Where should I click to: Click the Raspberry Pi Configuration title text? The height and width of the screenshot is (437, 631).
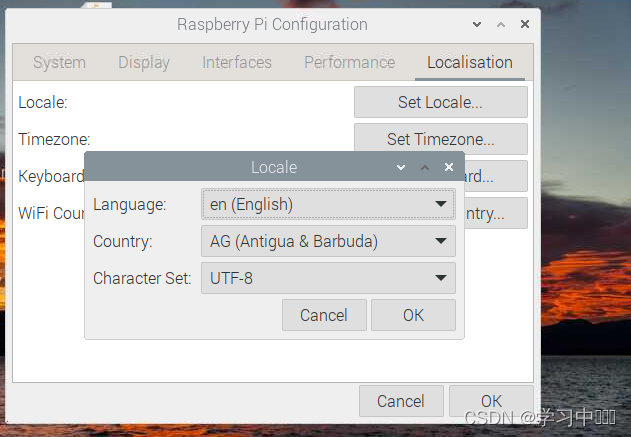pyautogui.click(x=272, y=25)
